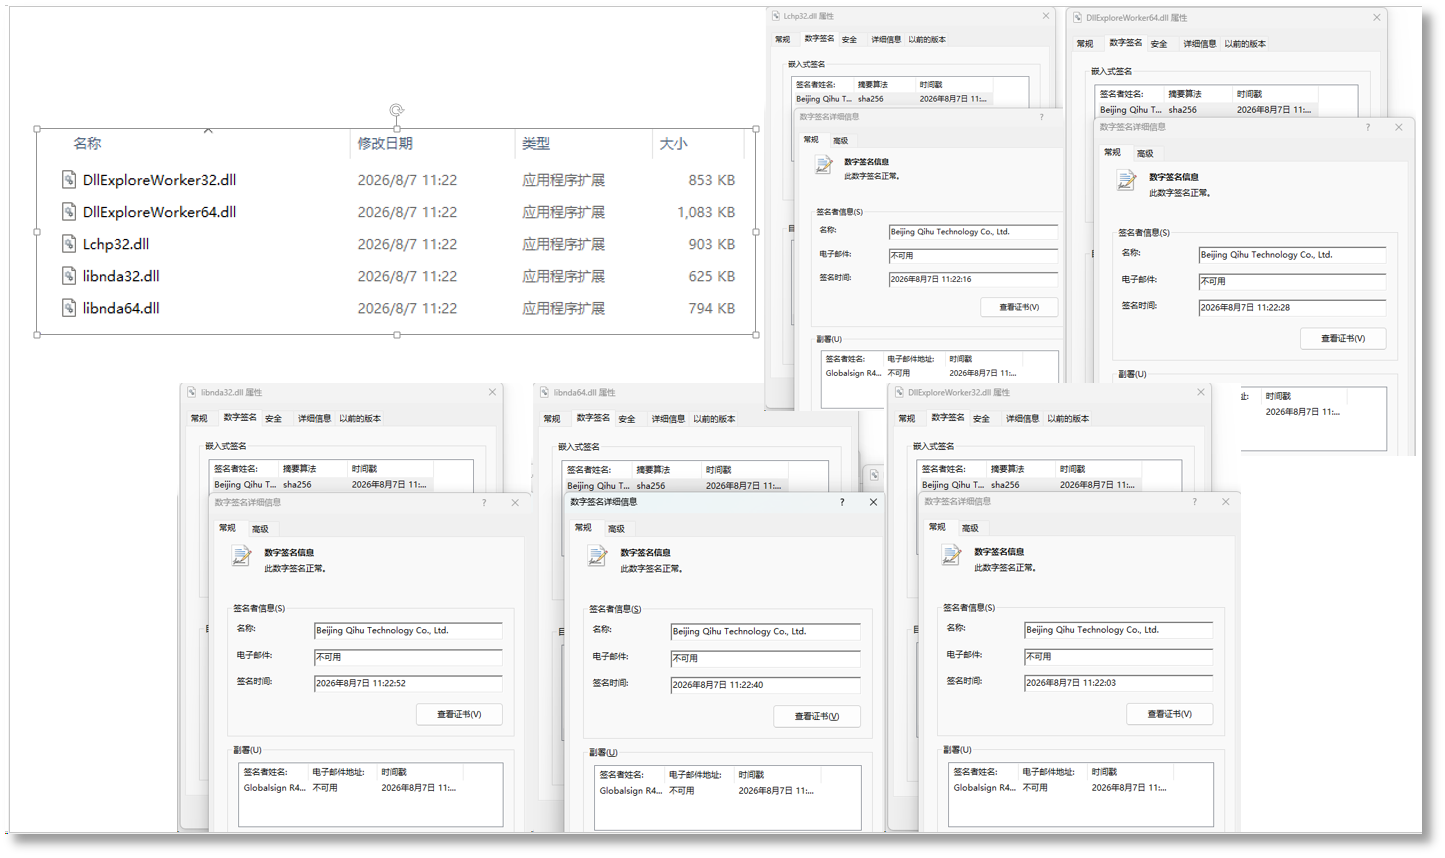Toggle the sort chevron above the 名称 column

pos(208,131)
